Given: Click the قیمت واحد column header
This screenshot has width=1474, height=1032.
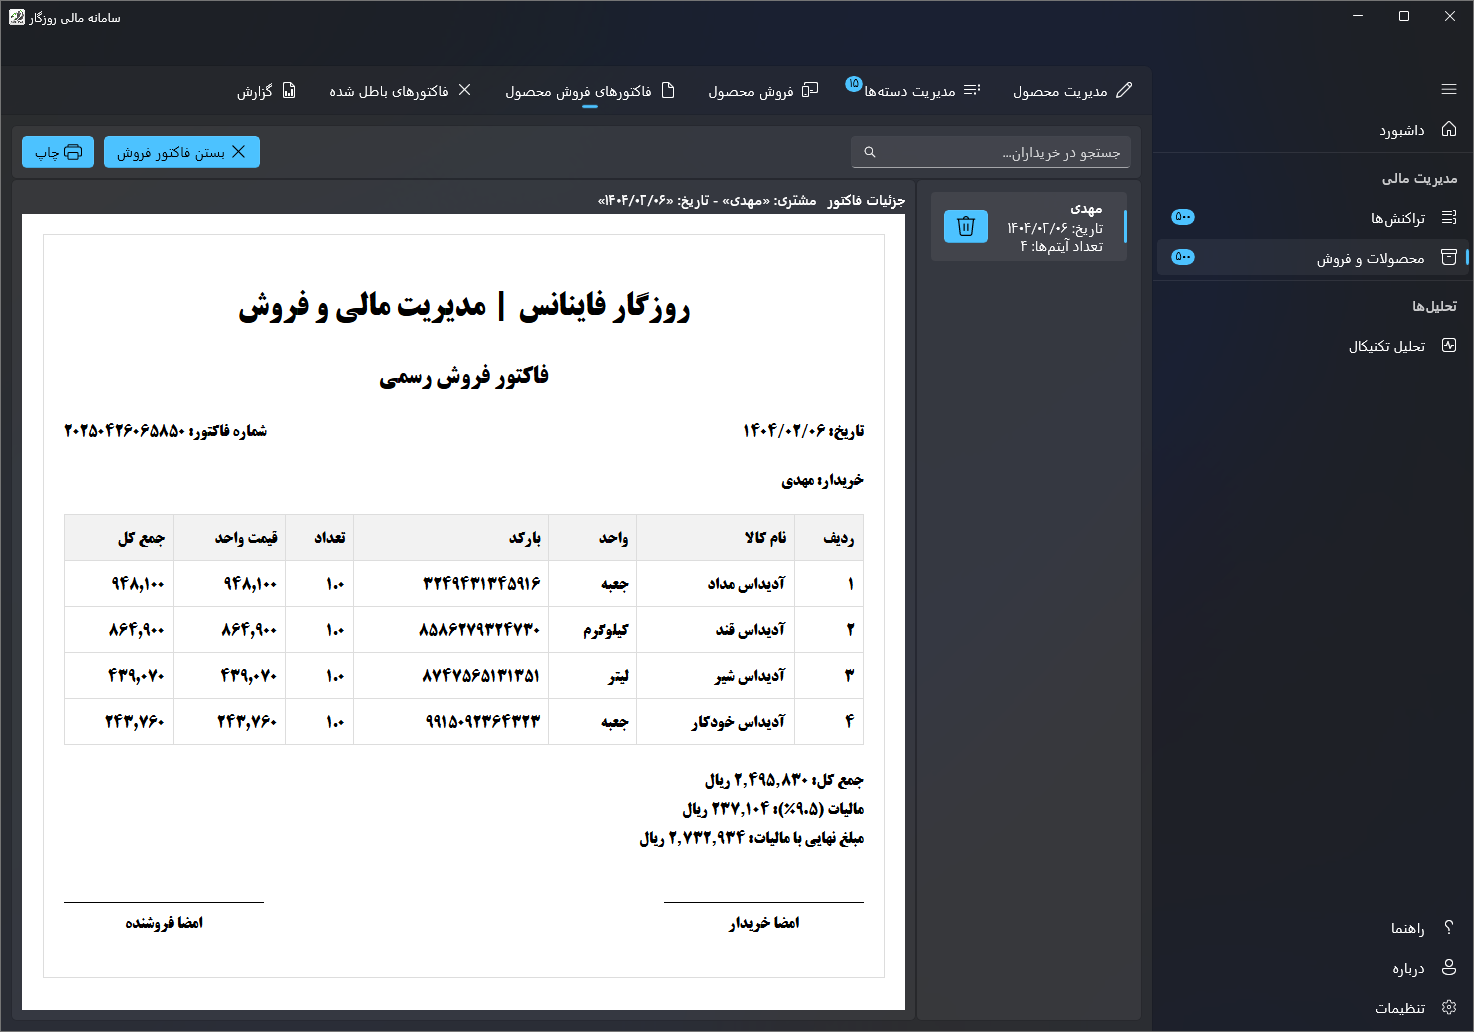Looking at the screenshot, I should tap(246, 538).
